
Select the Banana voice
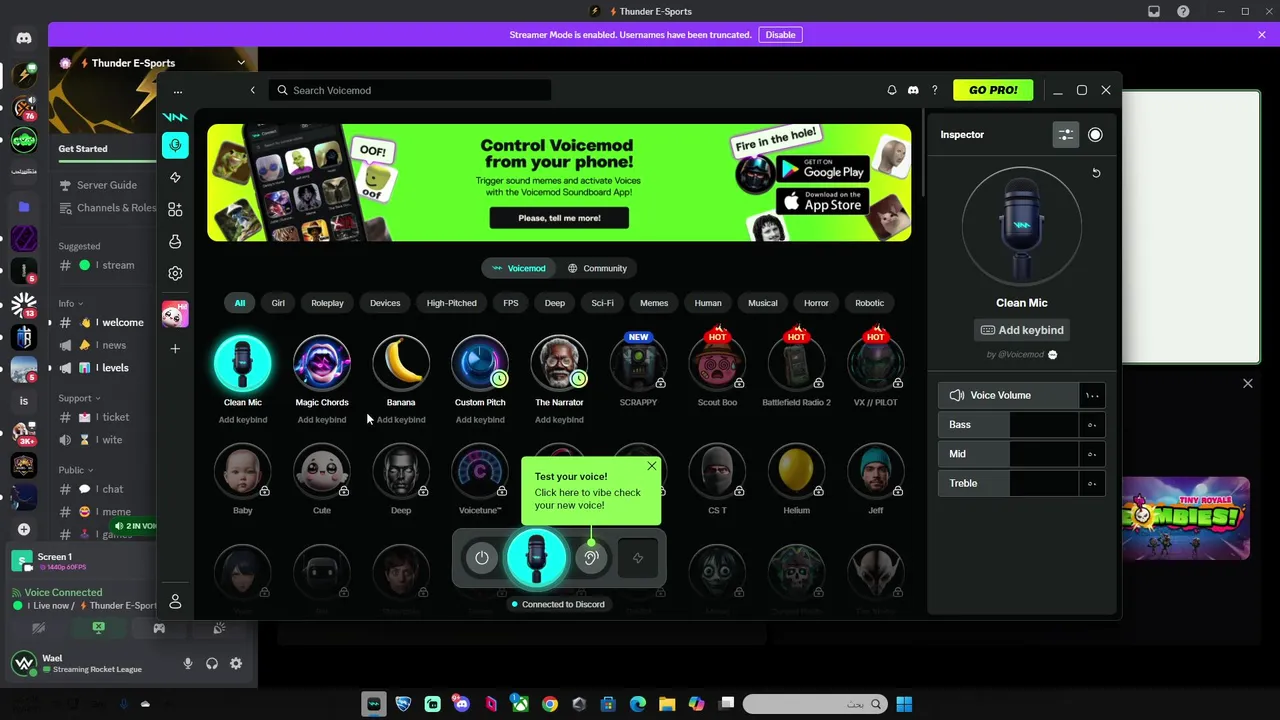click(401, 363)
